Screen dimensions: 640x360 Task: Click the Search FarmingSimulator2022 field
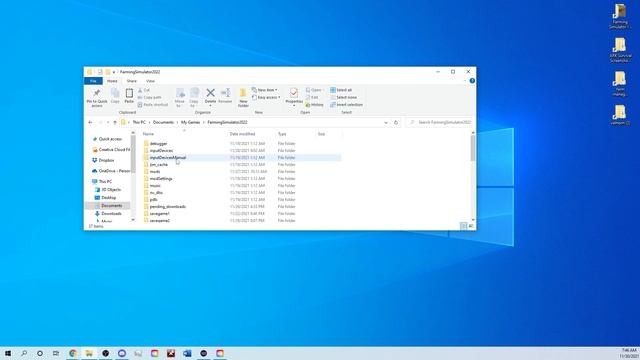click(440, 122)
